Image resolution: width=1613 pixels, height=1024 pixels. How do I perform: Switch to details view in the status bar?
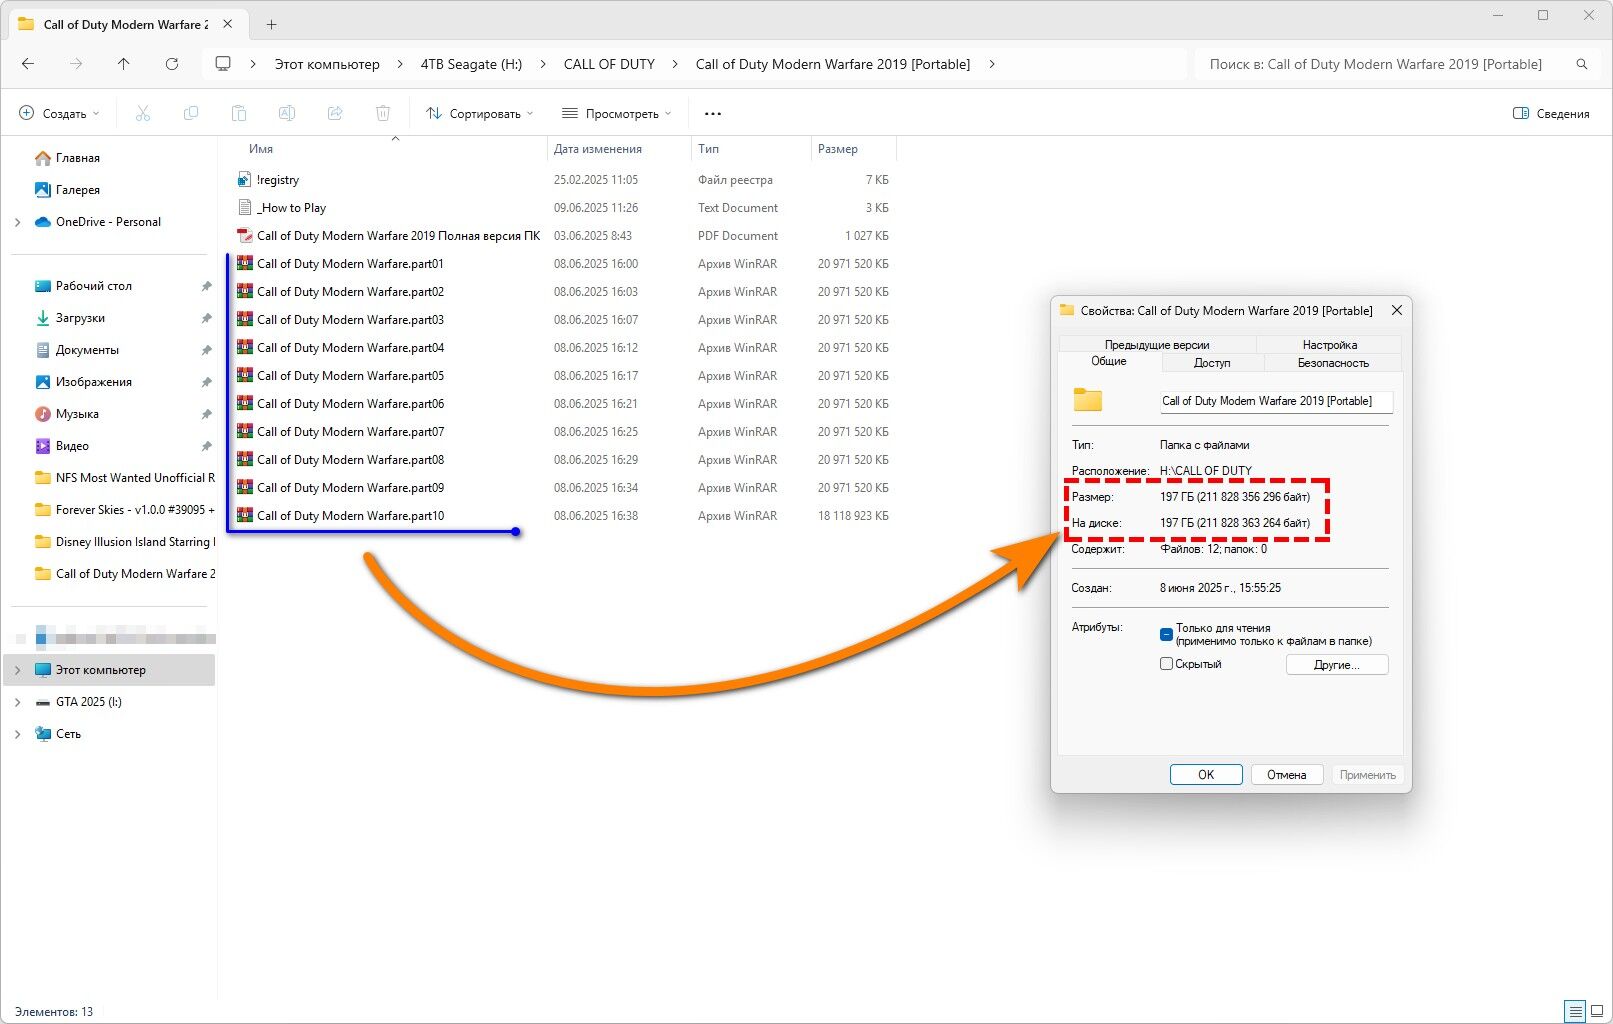(1575, 1012)
